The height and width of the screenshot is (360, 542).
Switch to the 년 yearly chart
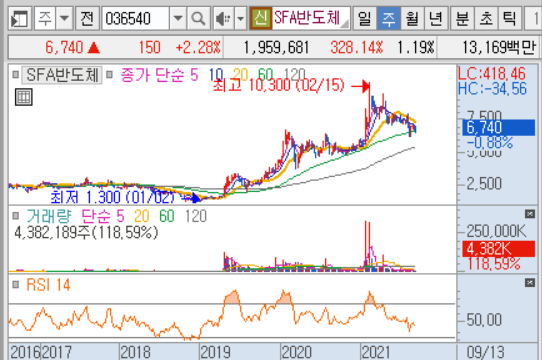(x=436, y=18)
